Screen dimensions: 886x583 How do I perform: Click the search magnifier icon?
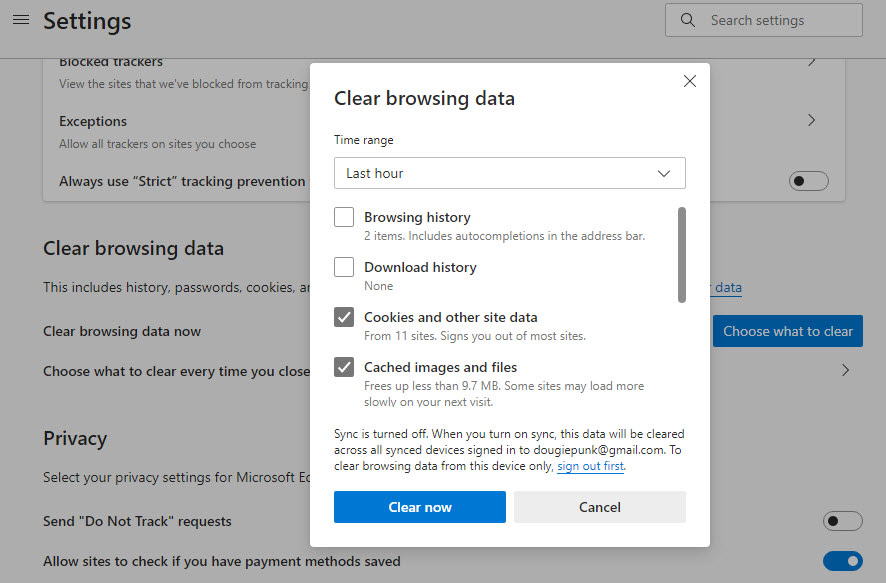tap(687, 20)
